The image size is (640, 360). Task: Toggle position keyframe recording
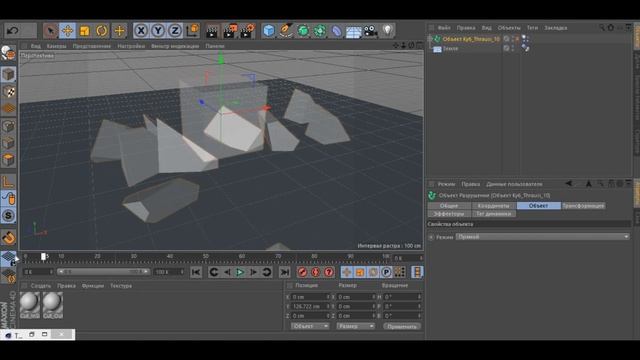[347, 272]
